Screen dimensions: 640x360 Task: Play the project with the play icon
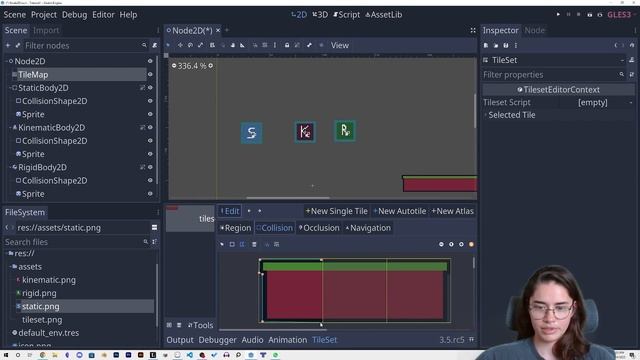(x=558, y=15)
